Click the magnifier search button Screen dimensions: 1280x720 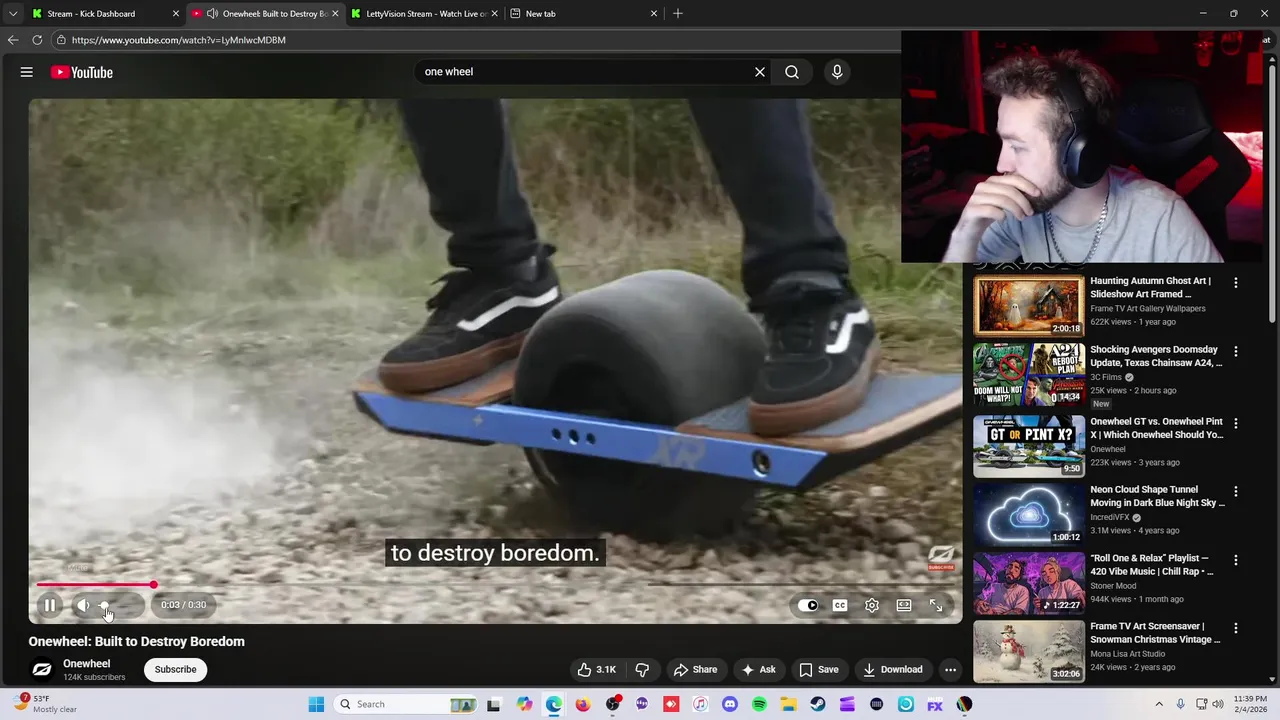792,72
